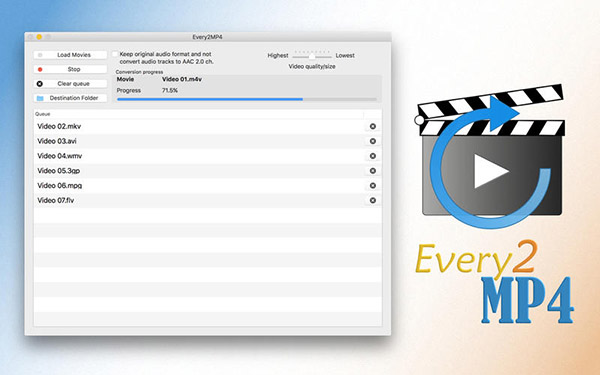
Task: Remove Video 05.3gp from queue
Action: (x=372, y=171)
